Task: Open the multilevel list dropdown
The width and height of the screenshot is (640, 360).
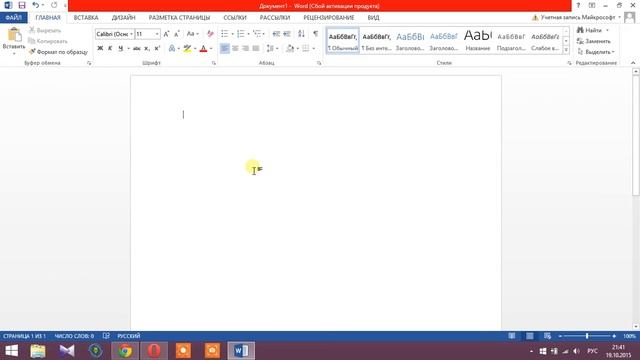Action: (259, 34)
